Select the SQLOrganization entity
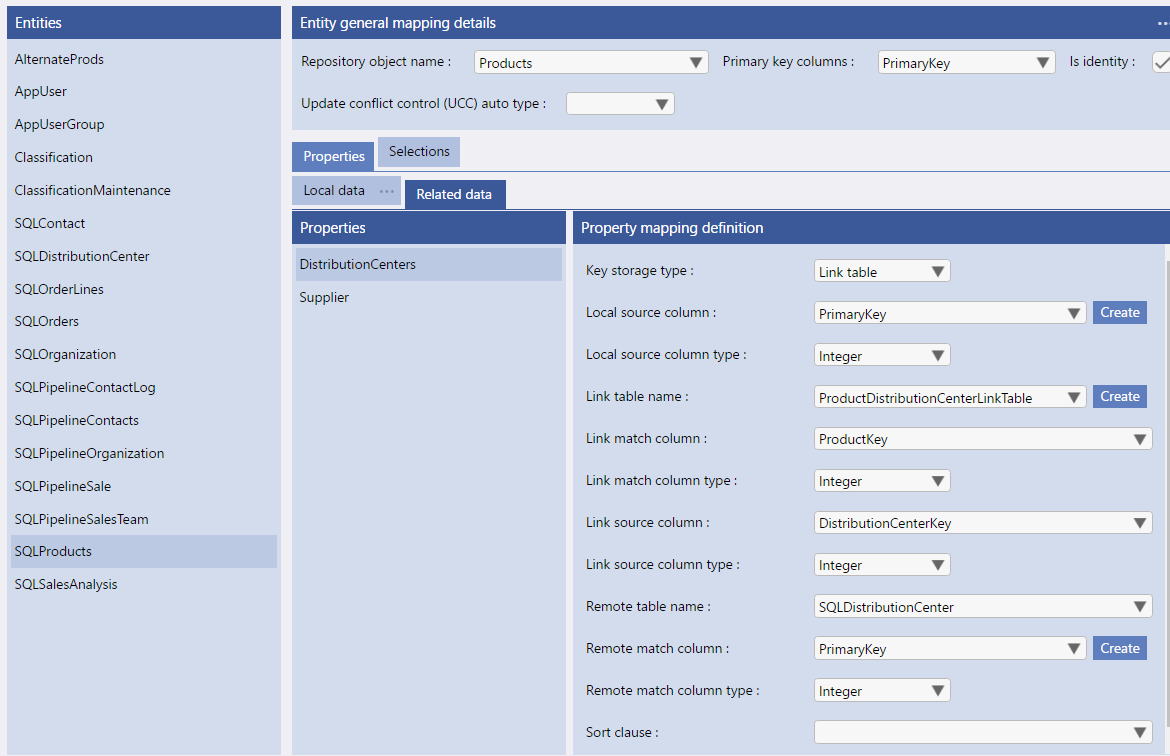Viewport: 1170px width, 756px height. coord(143,354)
